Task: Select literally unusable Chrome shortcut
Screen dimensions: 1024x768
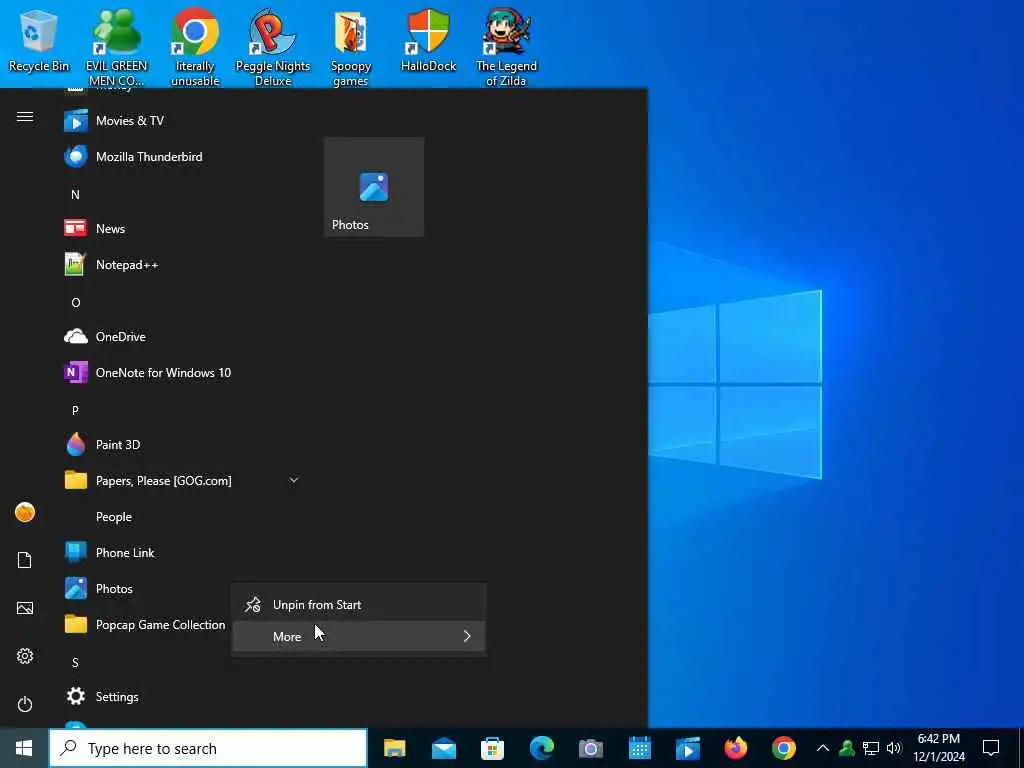Action: click(195, 47)
